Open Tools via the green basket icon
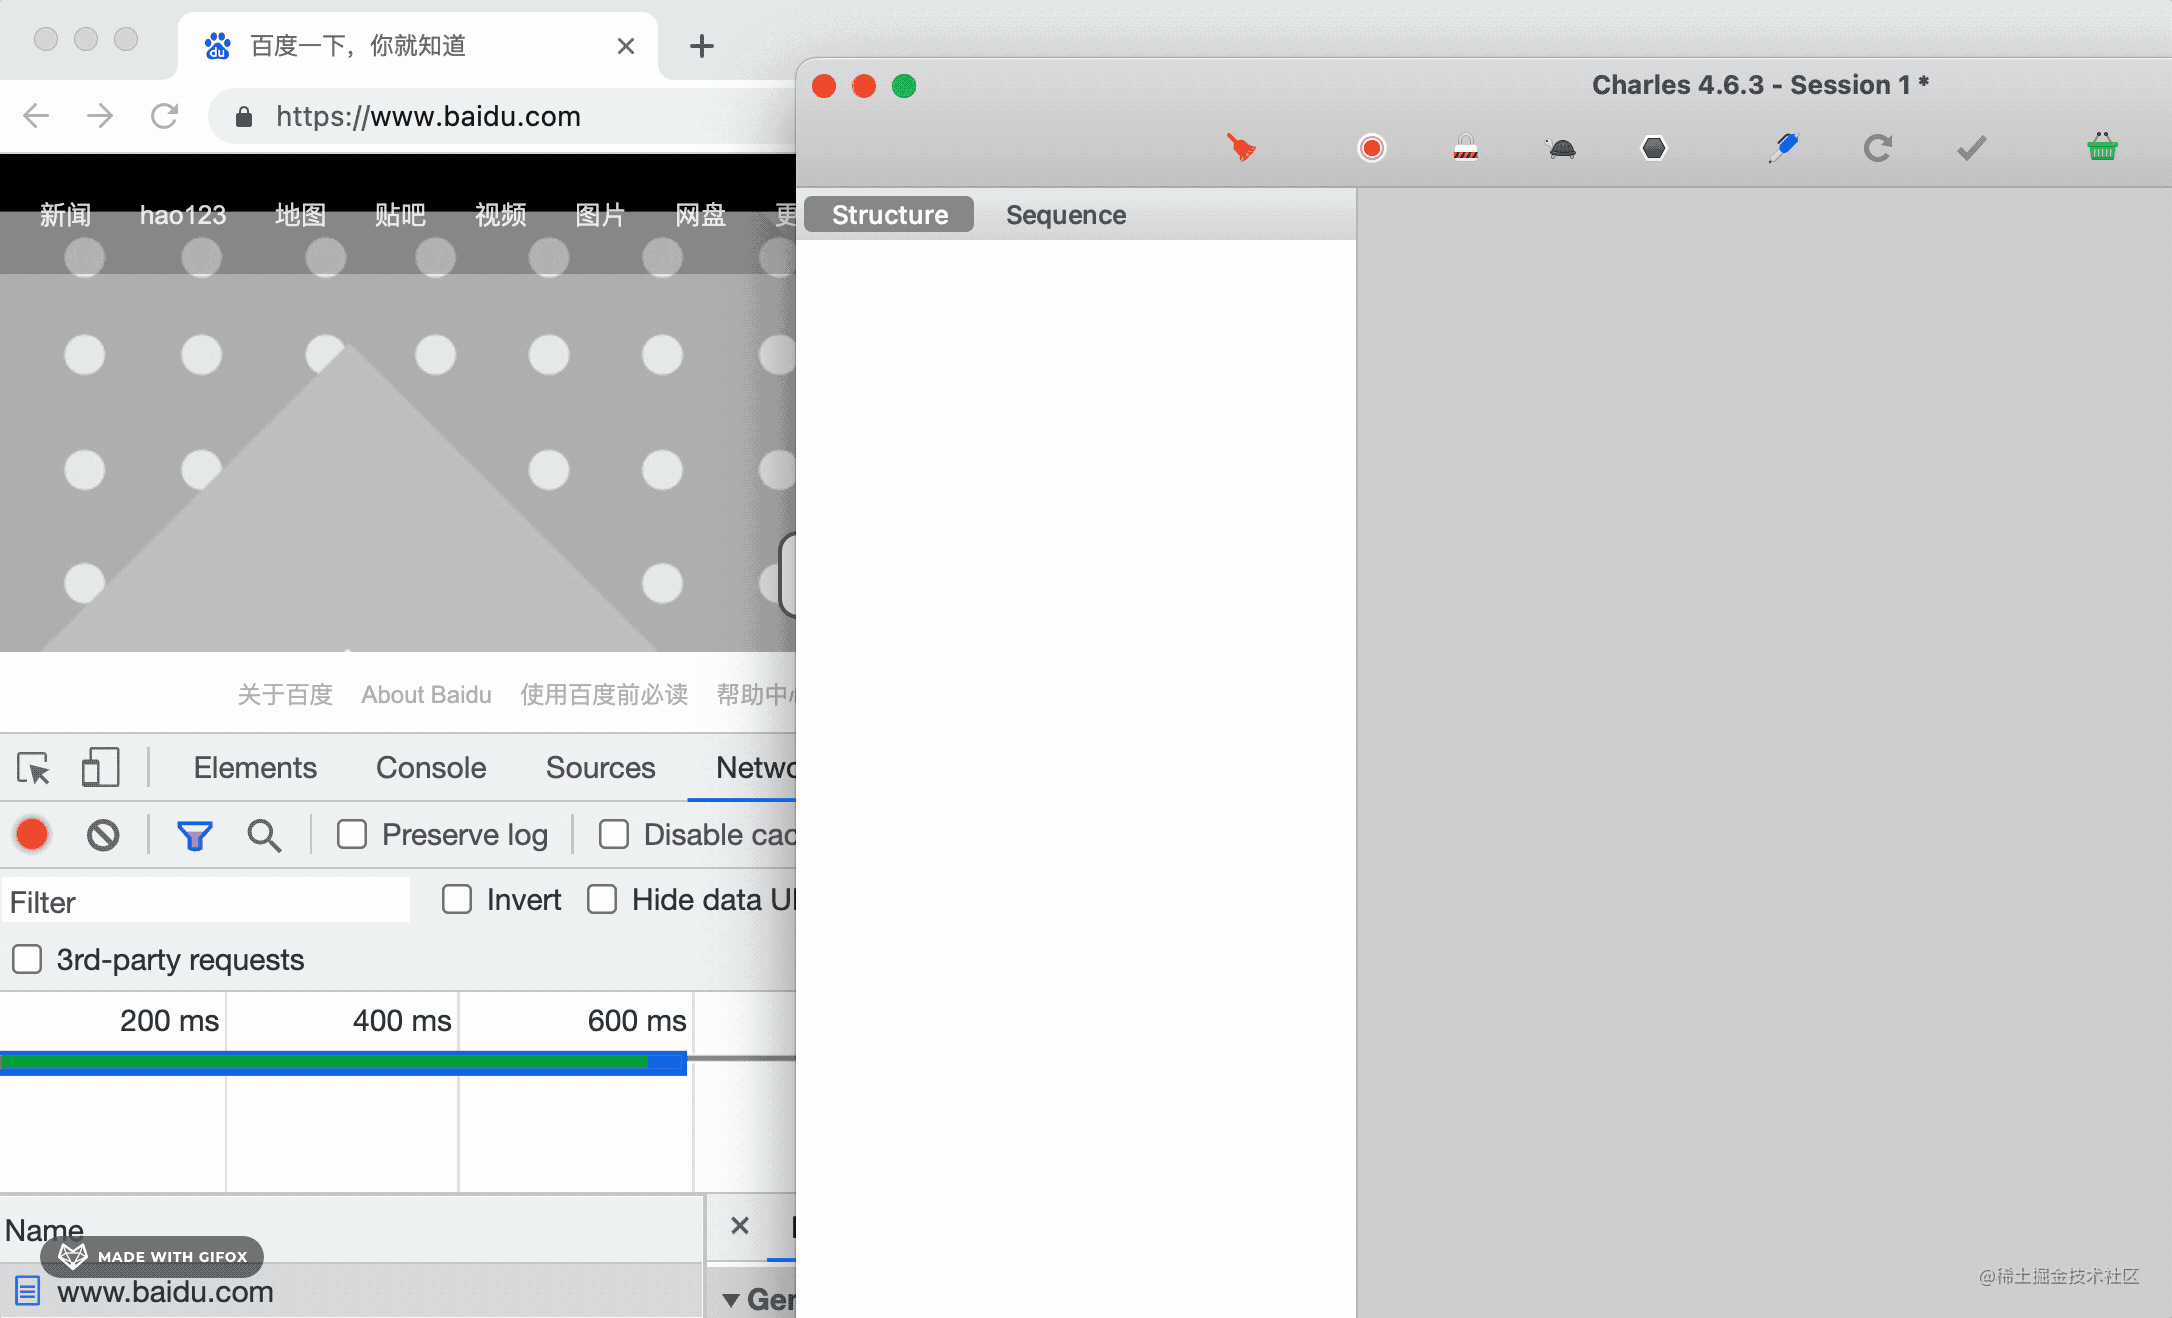Screen dimensions: 2172x1318 pos(2102,148)
